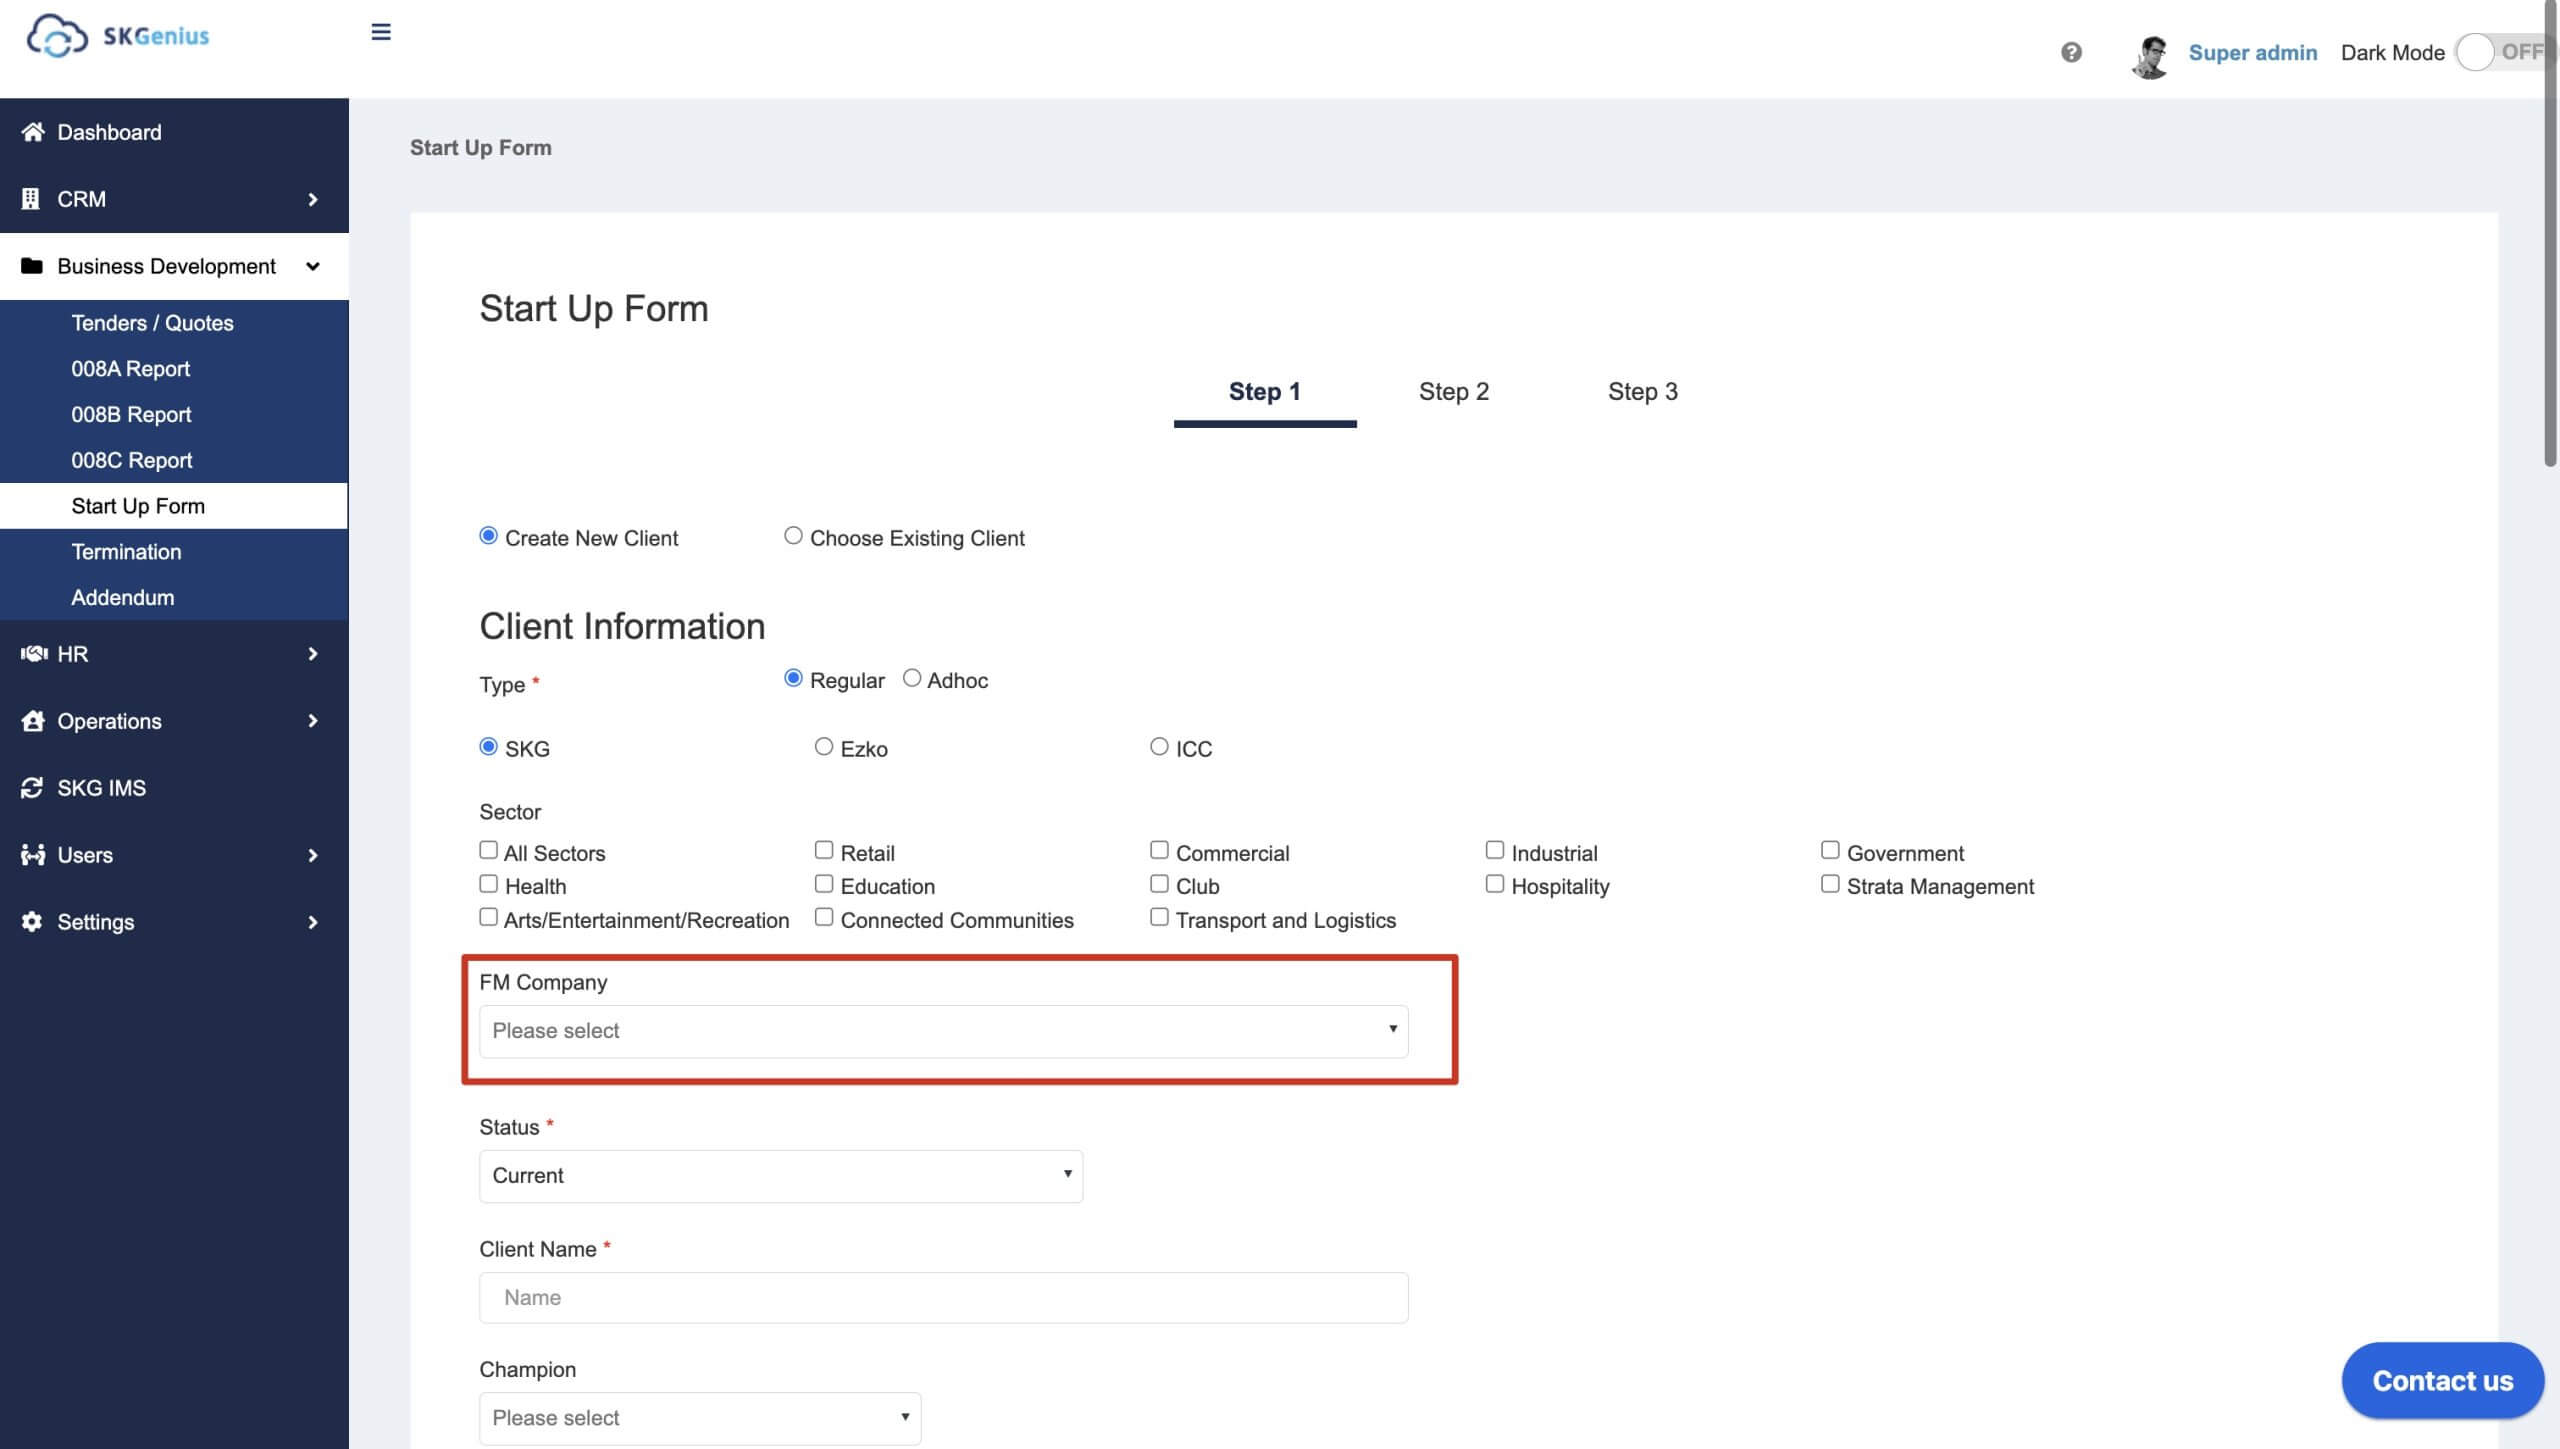Open the FM Company dropdown
The image size is (2560, 1449).
pyautogui.click(x=944, y=1029)
